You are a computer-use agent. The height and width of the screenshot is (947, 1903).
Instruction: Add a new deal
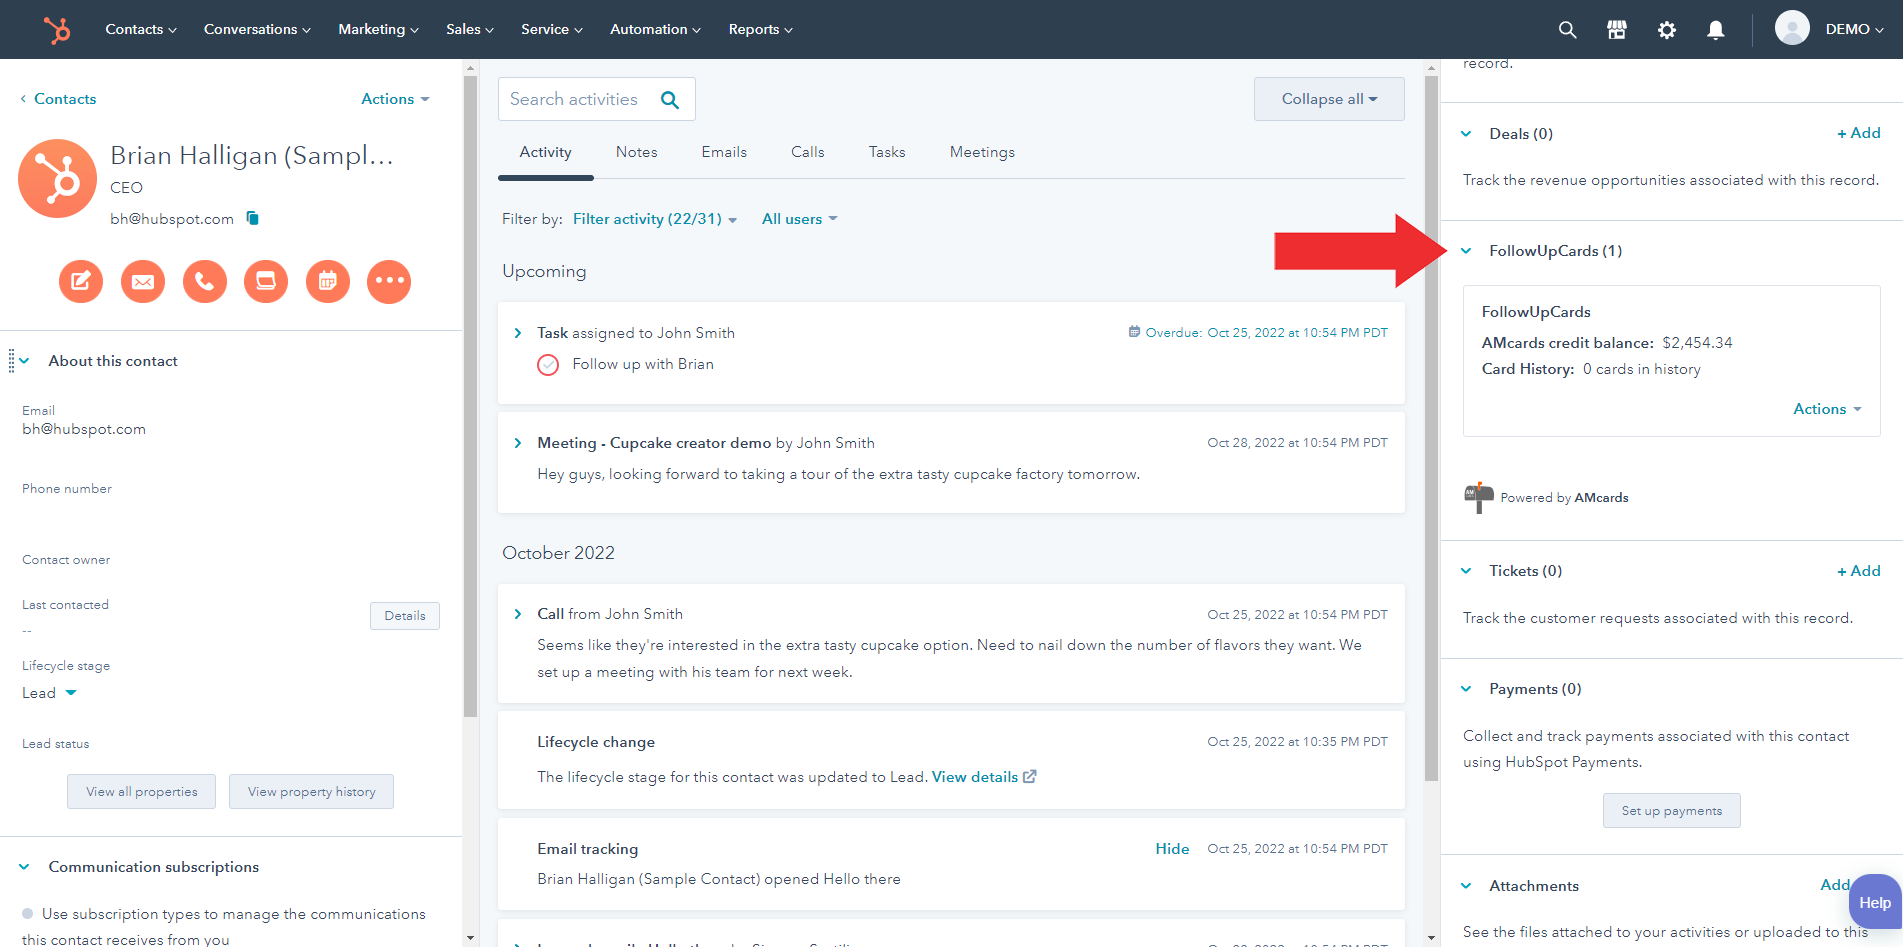1858,133
